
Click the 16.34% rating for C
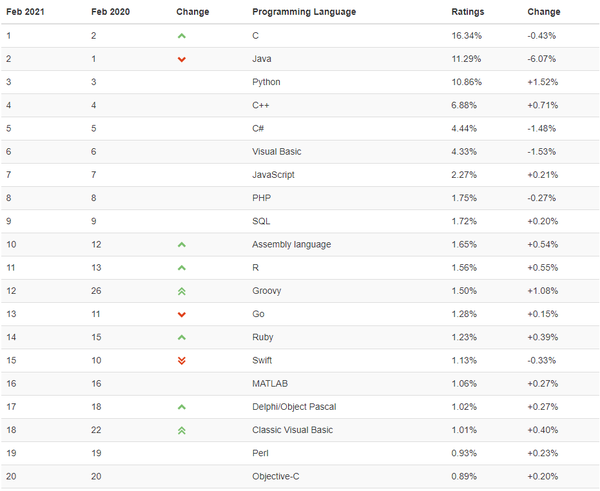pos(467,35)
